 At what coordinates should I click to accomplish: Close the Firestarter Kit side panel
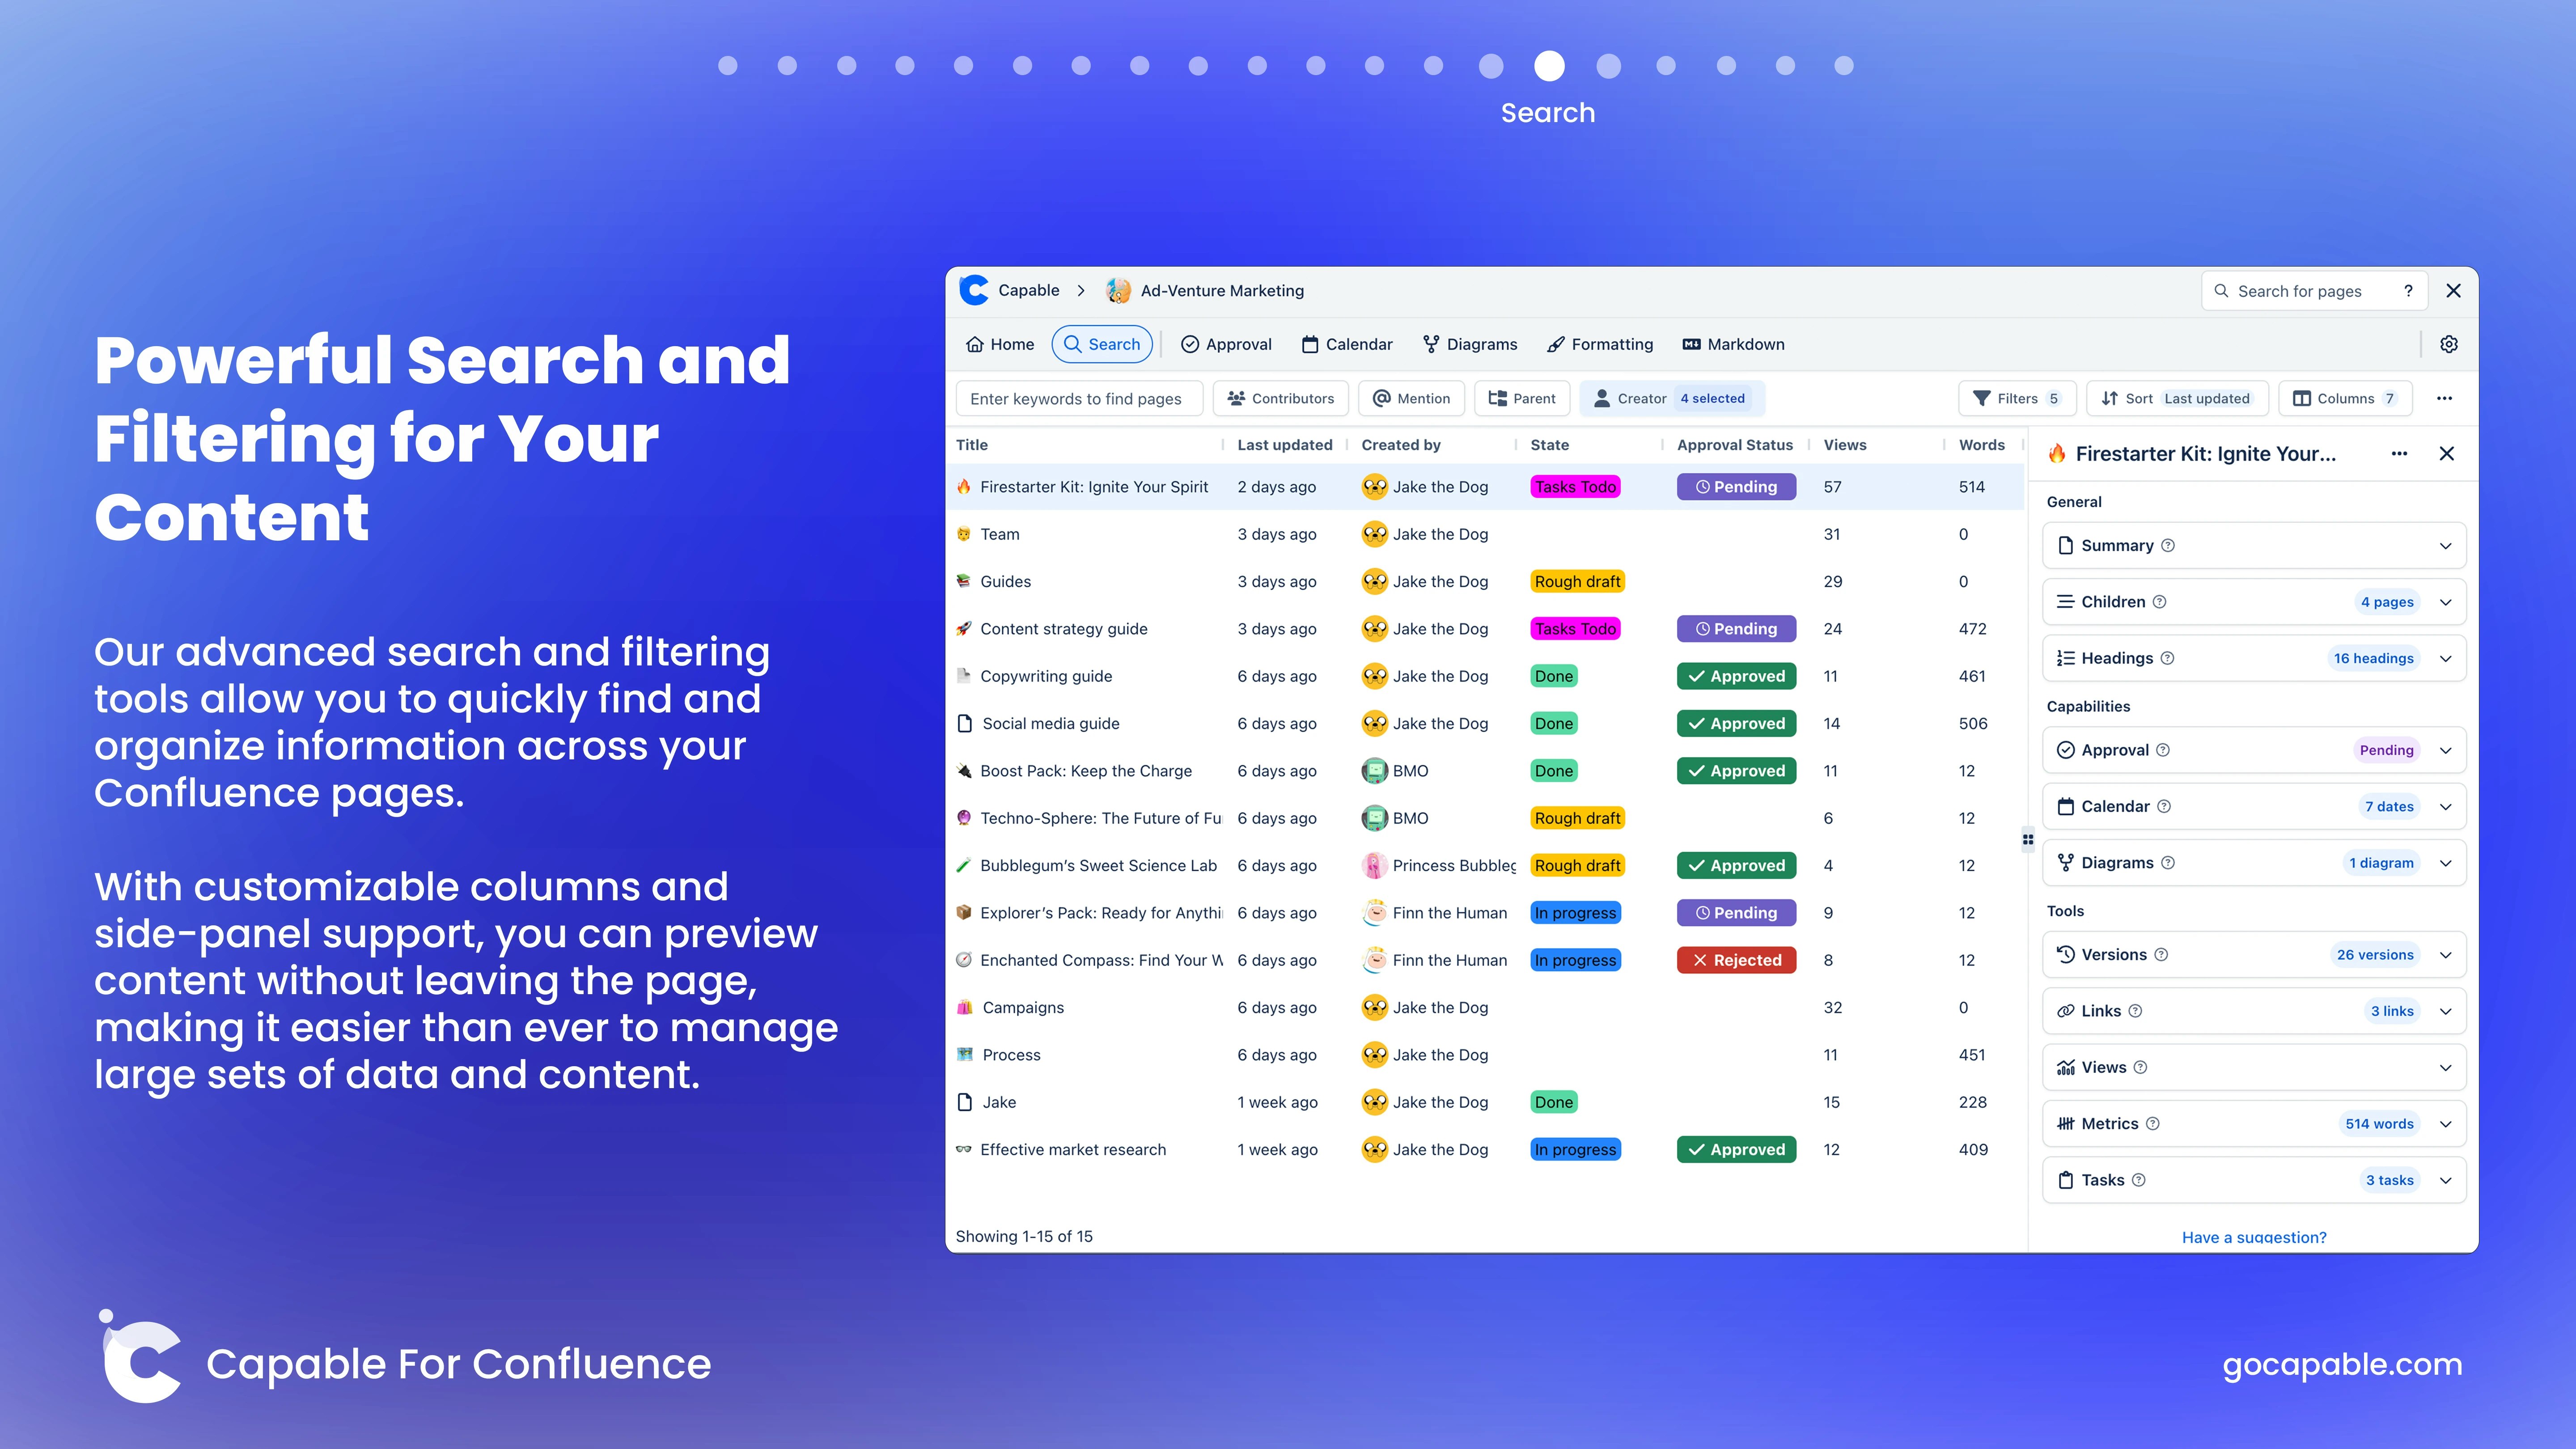click(2447, 454)
